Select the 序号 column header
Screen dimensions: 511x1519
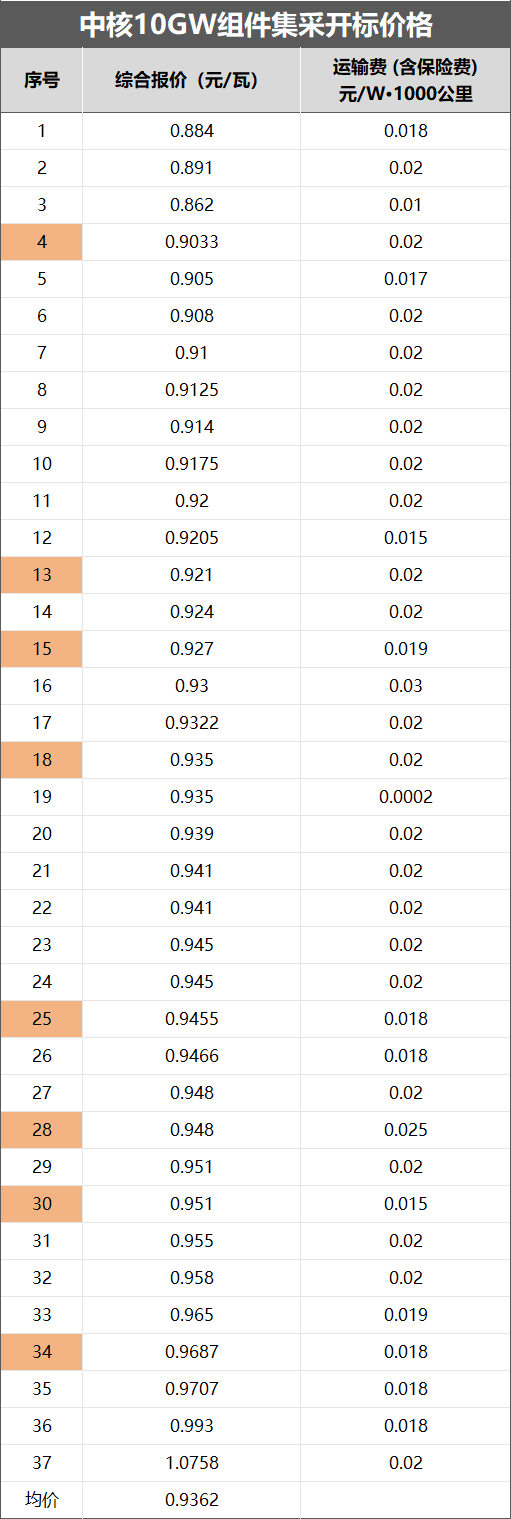[x=41, y=80]
